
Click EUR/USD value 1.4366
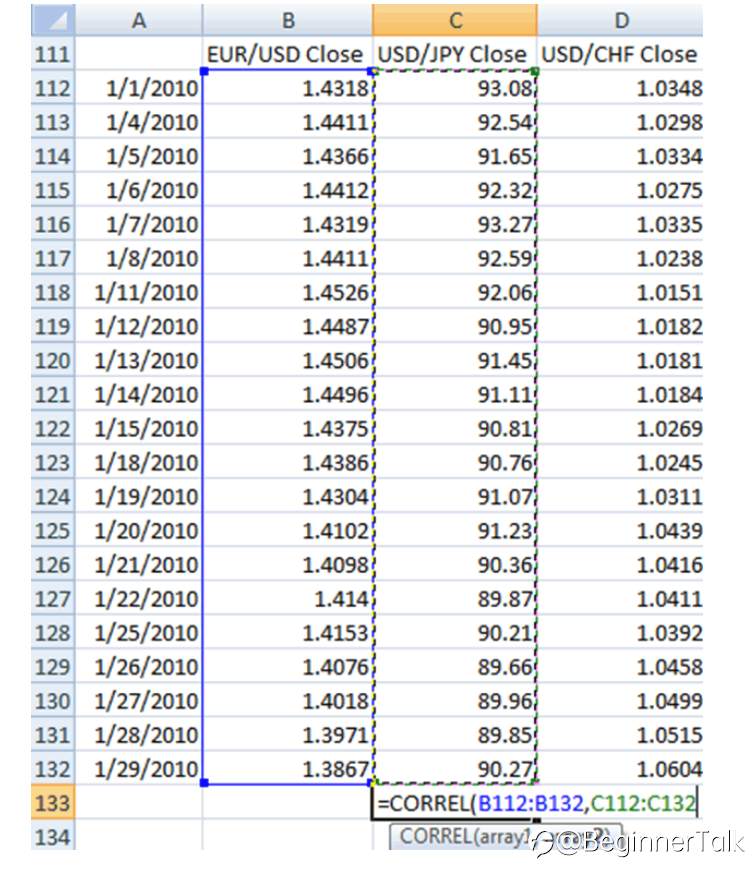[x=287, y=156]
